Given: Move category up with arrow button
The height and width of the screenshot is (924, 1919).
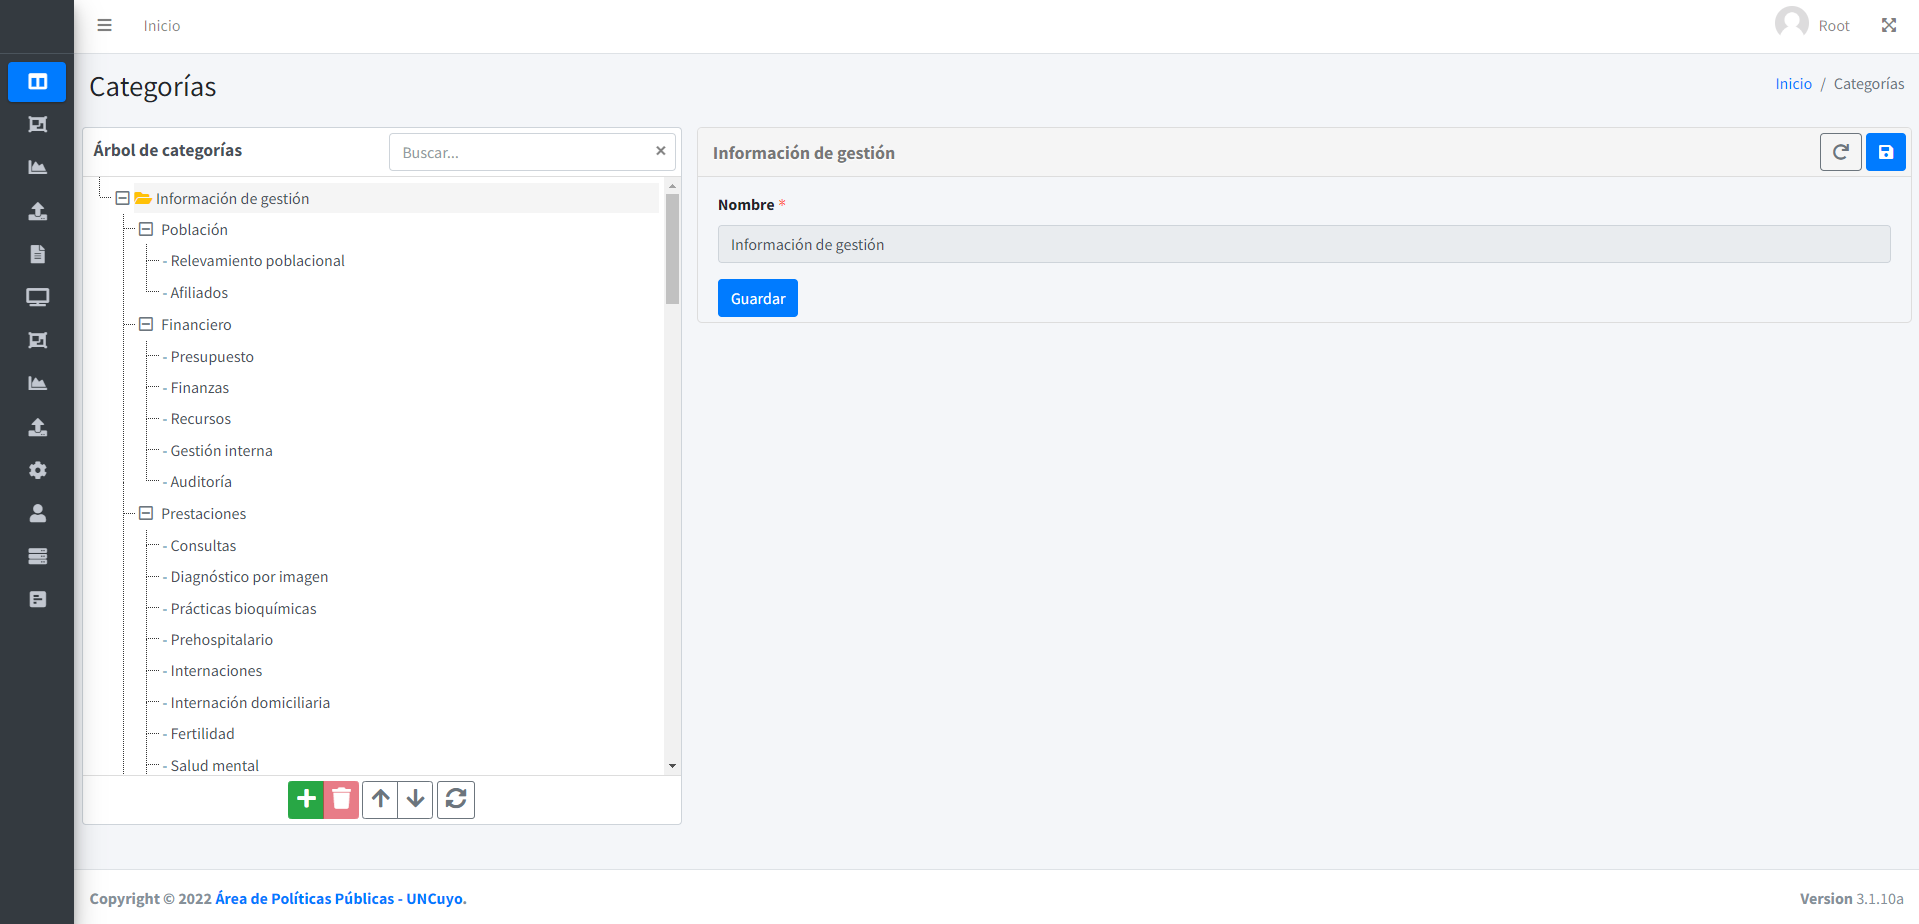Looking at the screenshot, I should coord(380,800).
